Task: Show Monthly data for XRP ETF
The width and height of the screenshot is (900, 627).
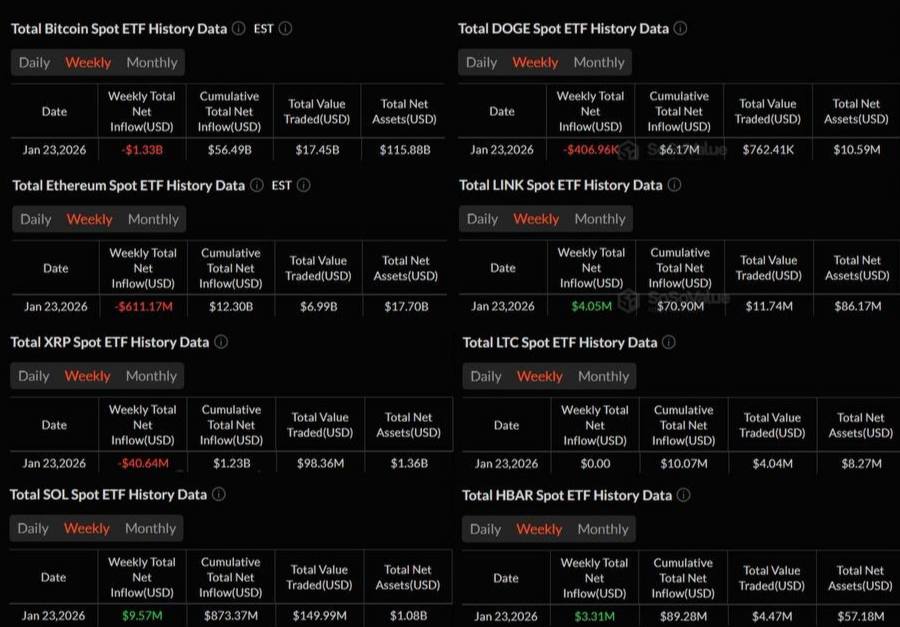Action: 152,376
